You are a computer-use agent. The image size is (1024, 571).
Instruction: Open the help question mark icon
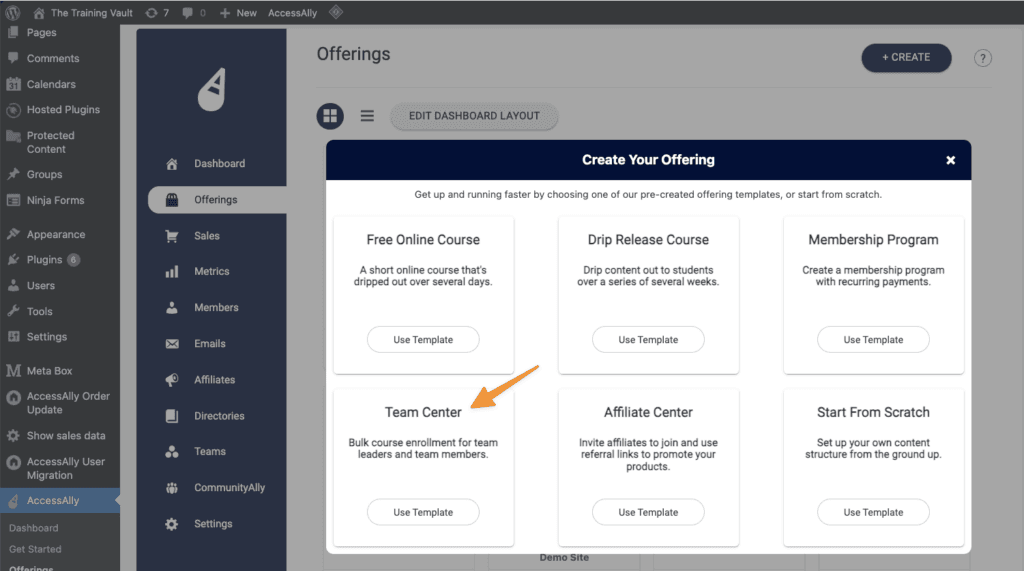[983, 58]
